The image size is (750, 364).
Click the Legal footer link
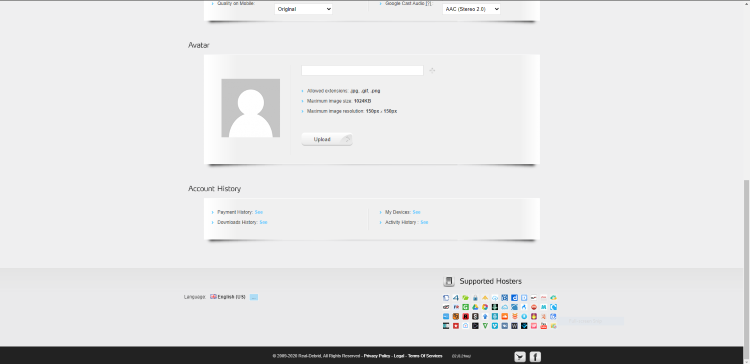(399, 356)
